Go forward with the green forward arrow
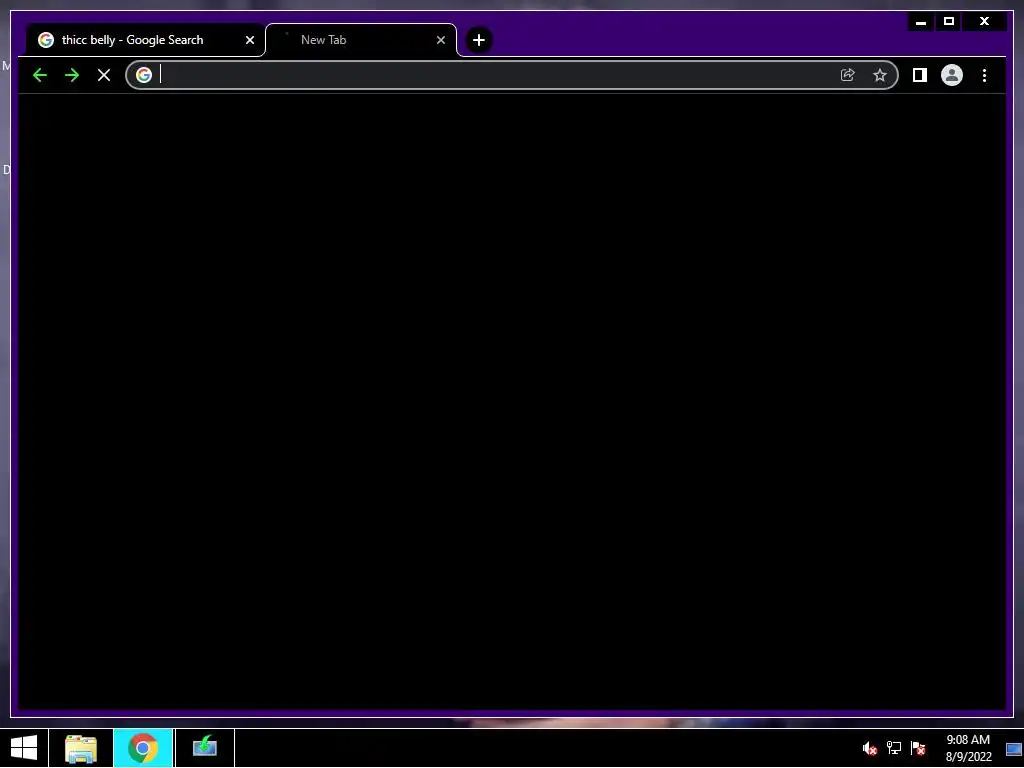 click(72, 75)
